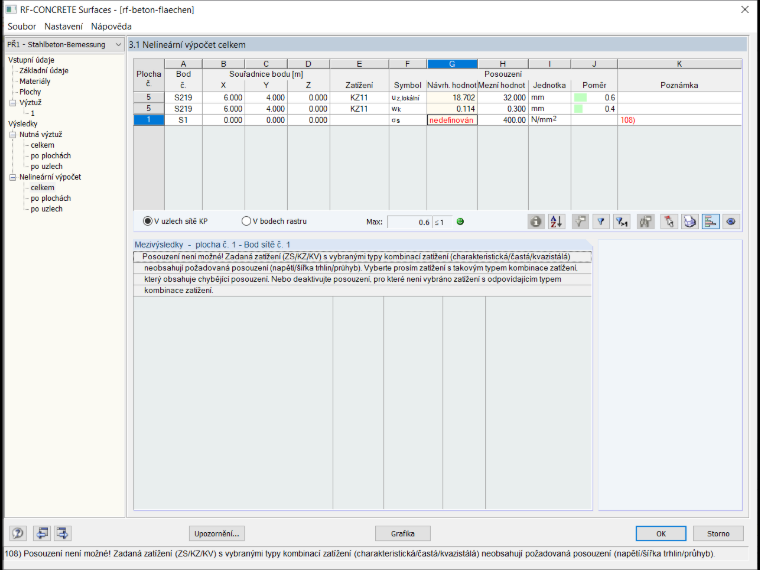Open help with the question mark button
This screenshot has width=760, height=570.
click(x=18, y=534)
